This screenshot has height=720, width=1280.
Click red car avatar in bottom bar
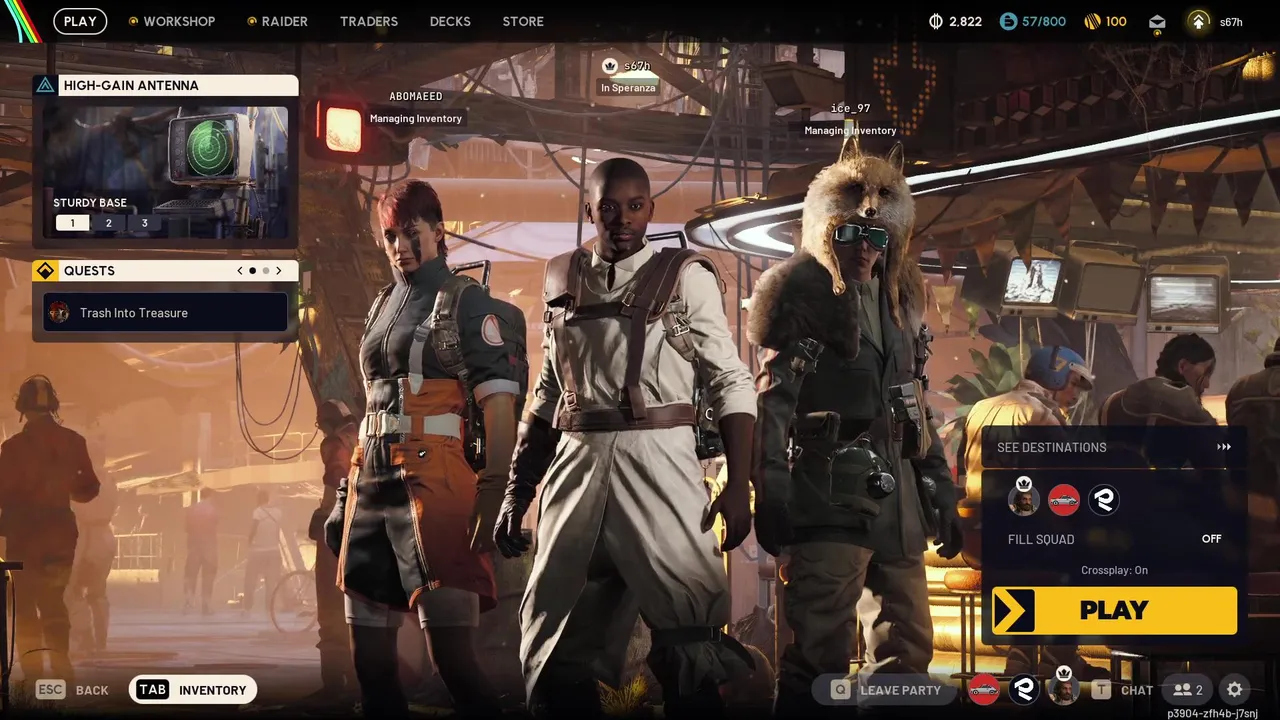tap(984, 689)
